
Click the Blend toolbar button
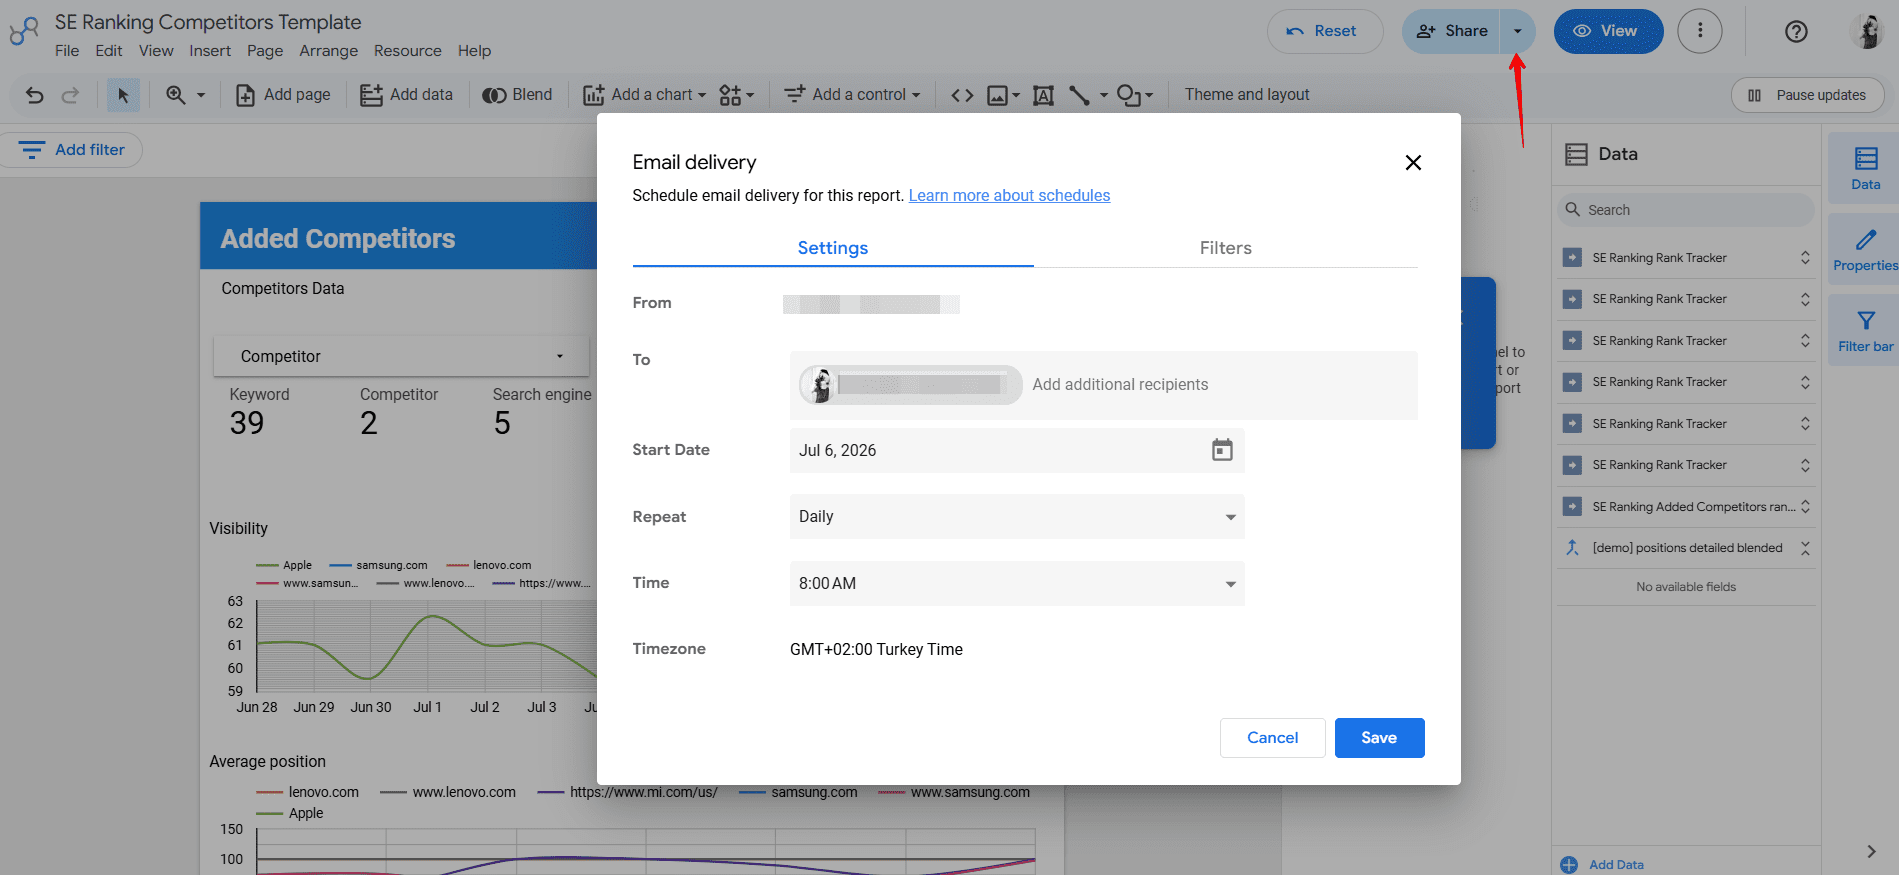(x=517, y=95)
